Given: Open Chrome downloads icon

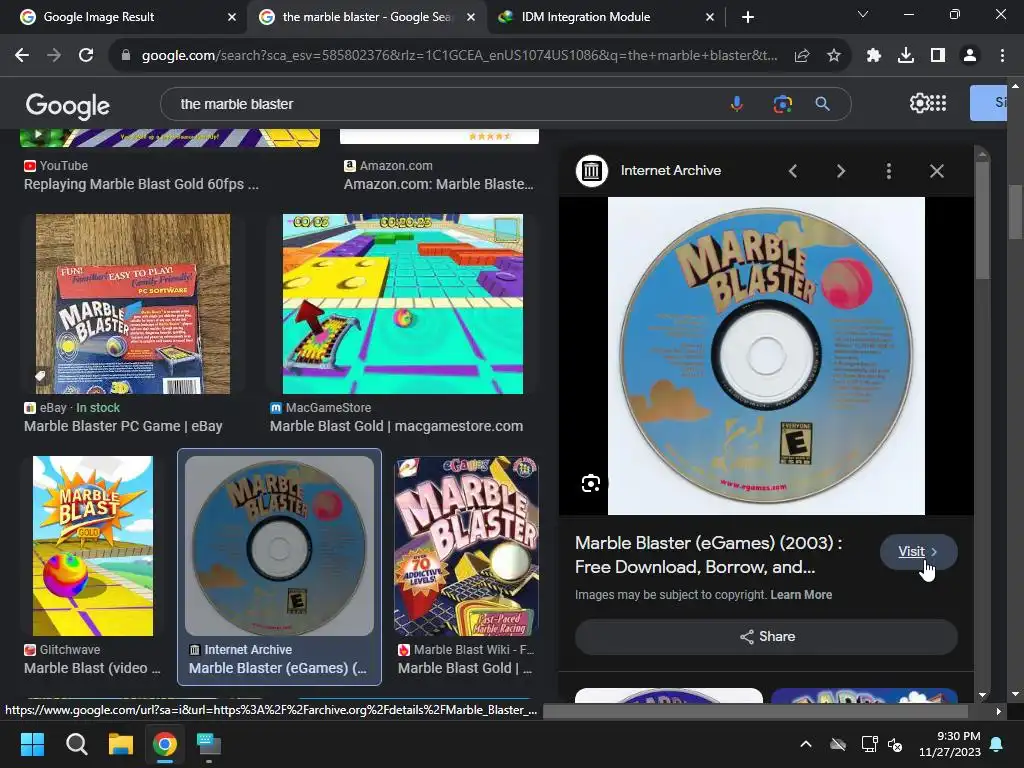Looking at the screenshot, I should click(906, 56).
